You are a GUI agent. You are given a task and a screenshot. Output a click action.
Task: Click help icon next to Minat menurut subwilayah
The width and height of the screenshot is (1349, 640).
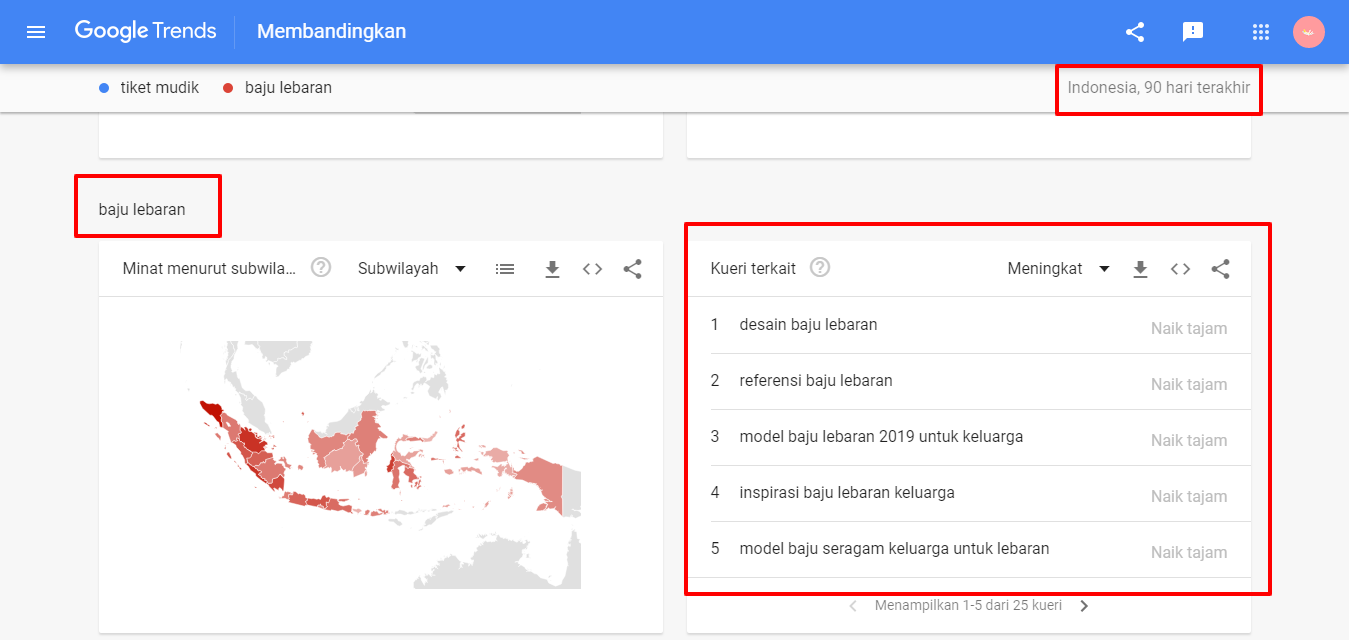pyautogui.click(x=321, y=268)
